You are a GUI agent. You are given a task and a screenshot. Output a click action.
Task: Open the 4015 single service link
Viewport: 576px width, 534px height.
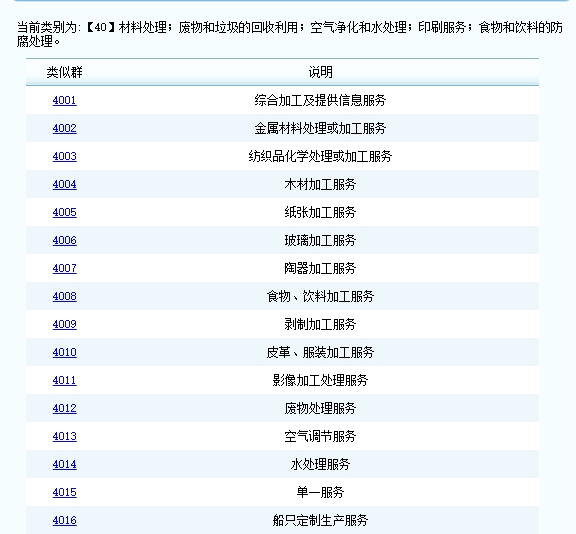[x=64, y=492]
